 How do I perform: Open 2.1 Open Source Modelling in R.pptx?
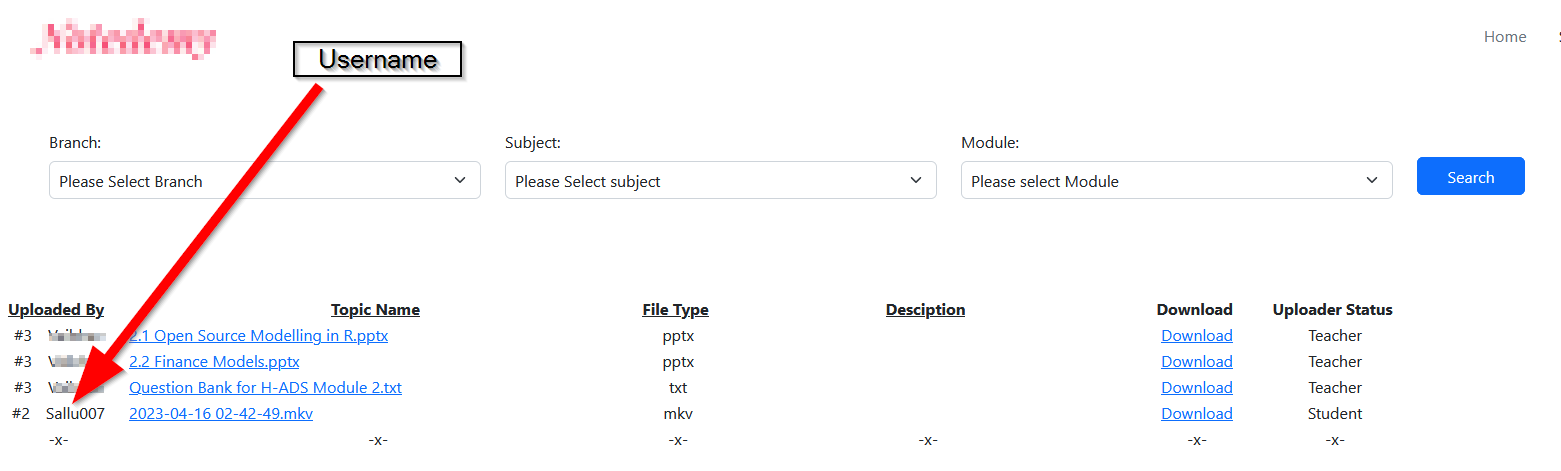260,336
